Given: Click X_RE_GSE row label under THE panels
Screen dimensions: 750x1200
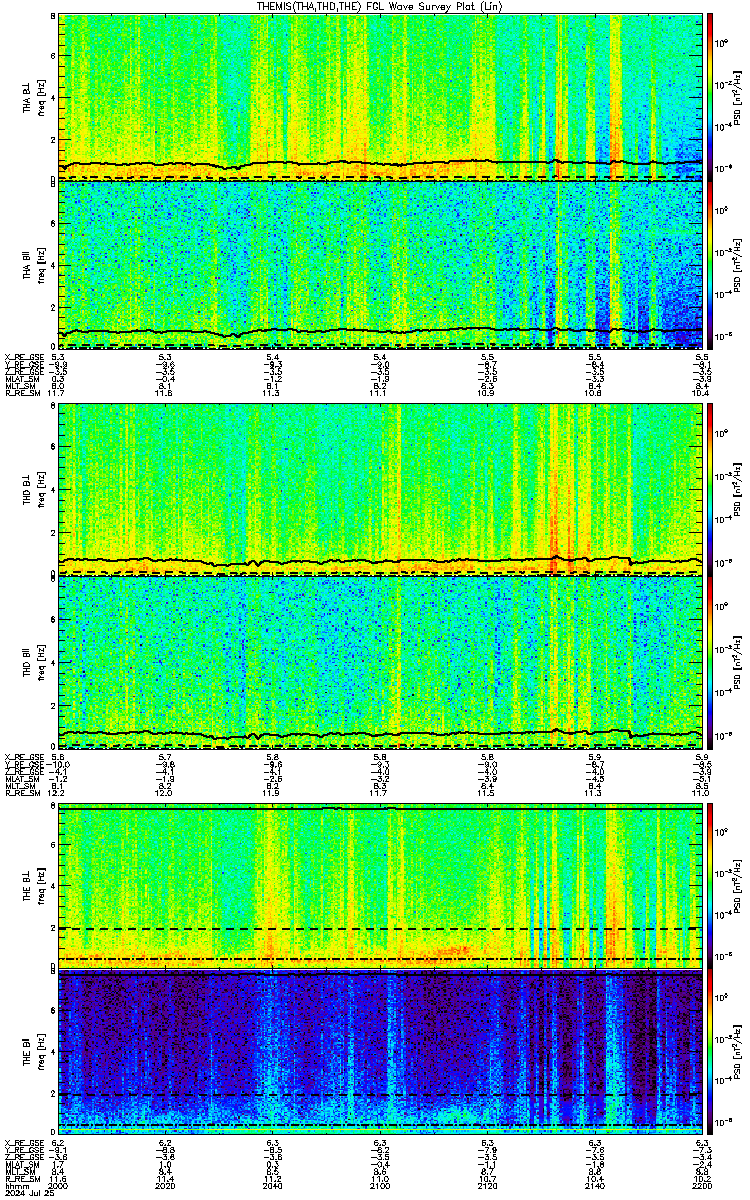Looking at the screenshot, I should coord(22,1142).
